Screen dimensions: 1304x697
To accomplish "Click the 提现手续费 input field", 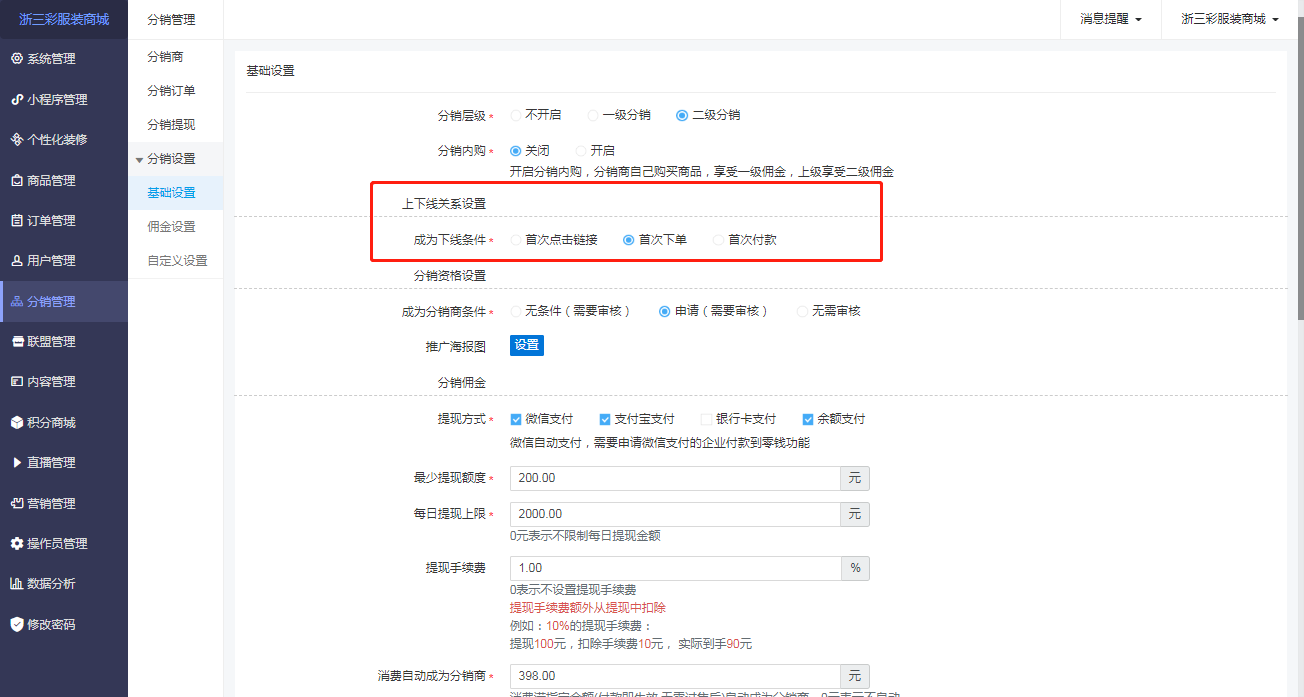I will 675,568.
